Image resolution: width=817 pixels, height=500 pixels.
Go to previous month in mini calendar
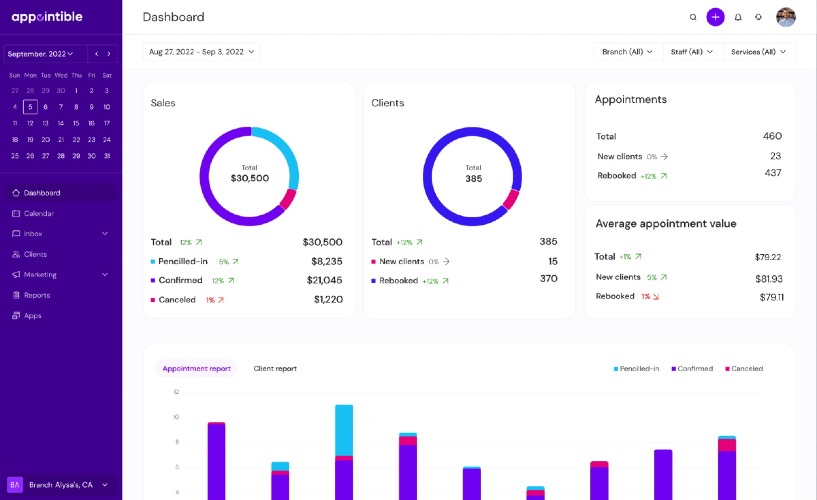[x=96, y=54]
